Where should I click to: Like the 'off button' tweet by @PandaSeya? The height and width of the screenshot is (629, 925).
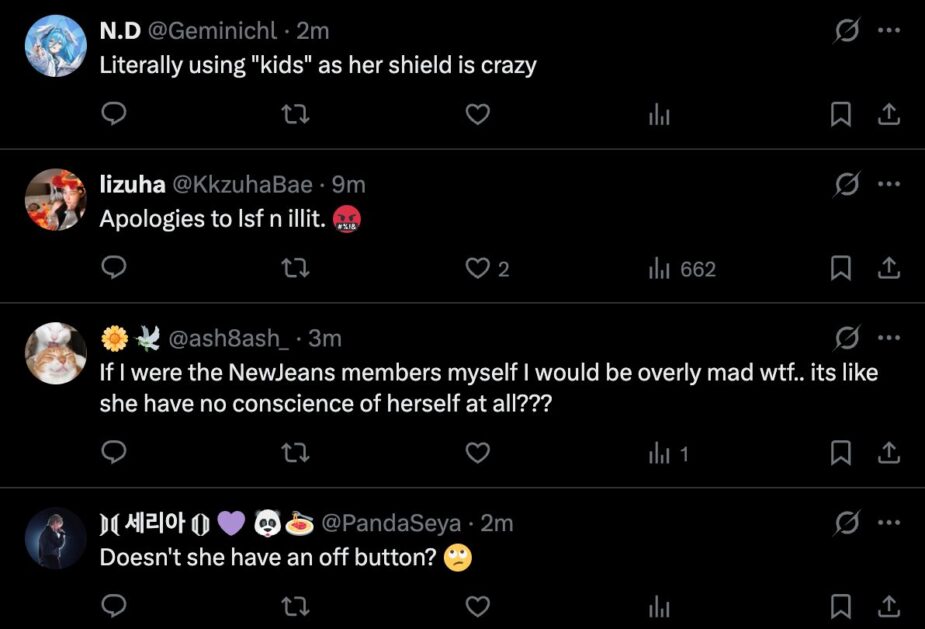point(478,607)
